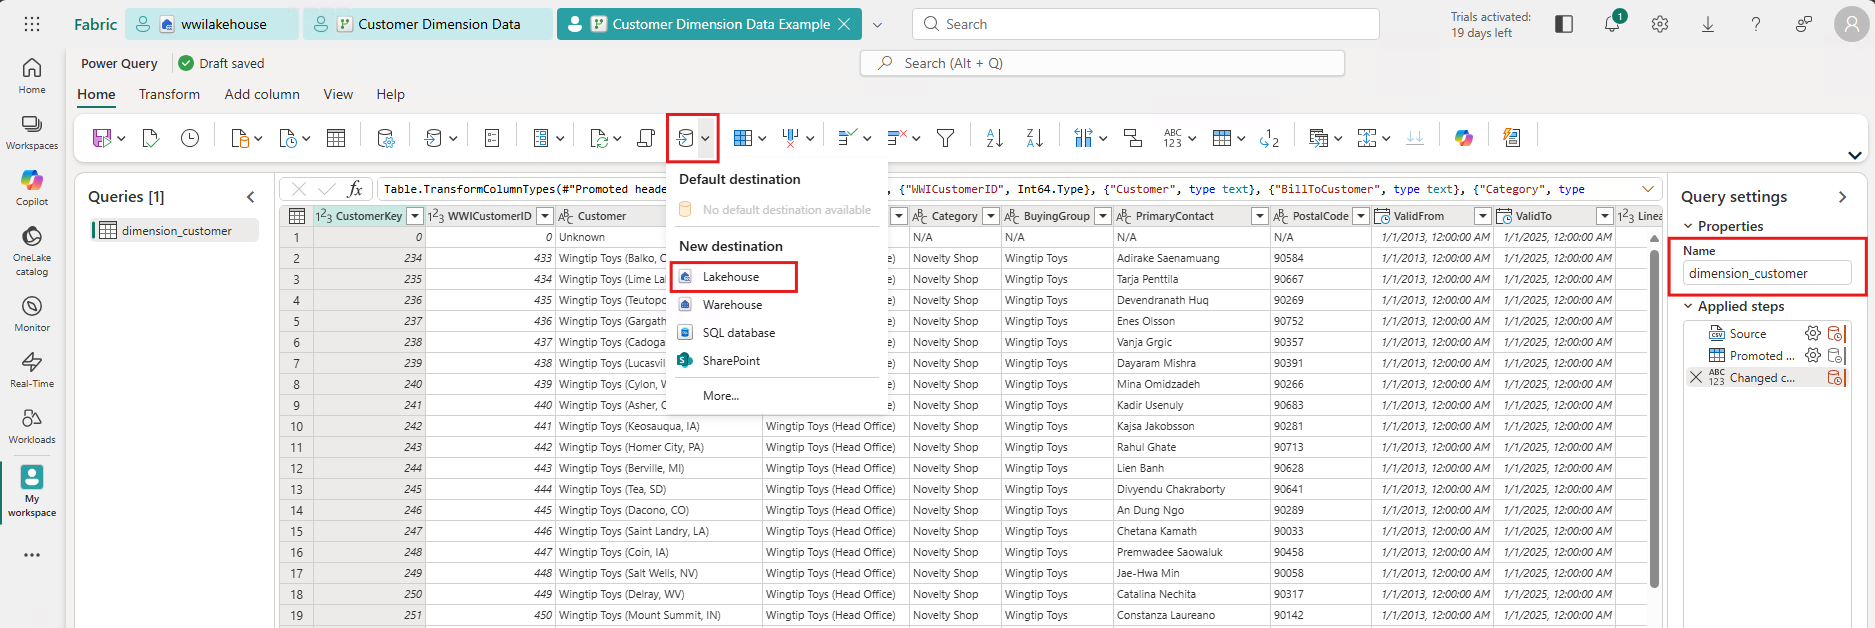Open Real-Time hub in the sidebar
Image resolution: width=1875 pixels, height=628 pixels.
point(32,369)
